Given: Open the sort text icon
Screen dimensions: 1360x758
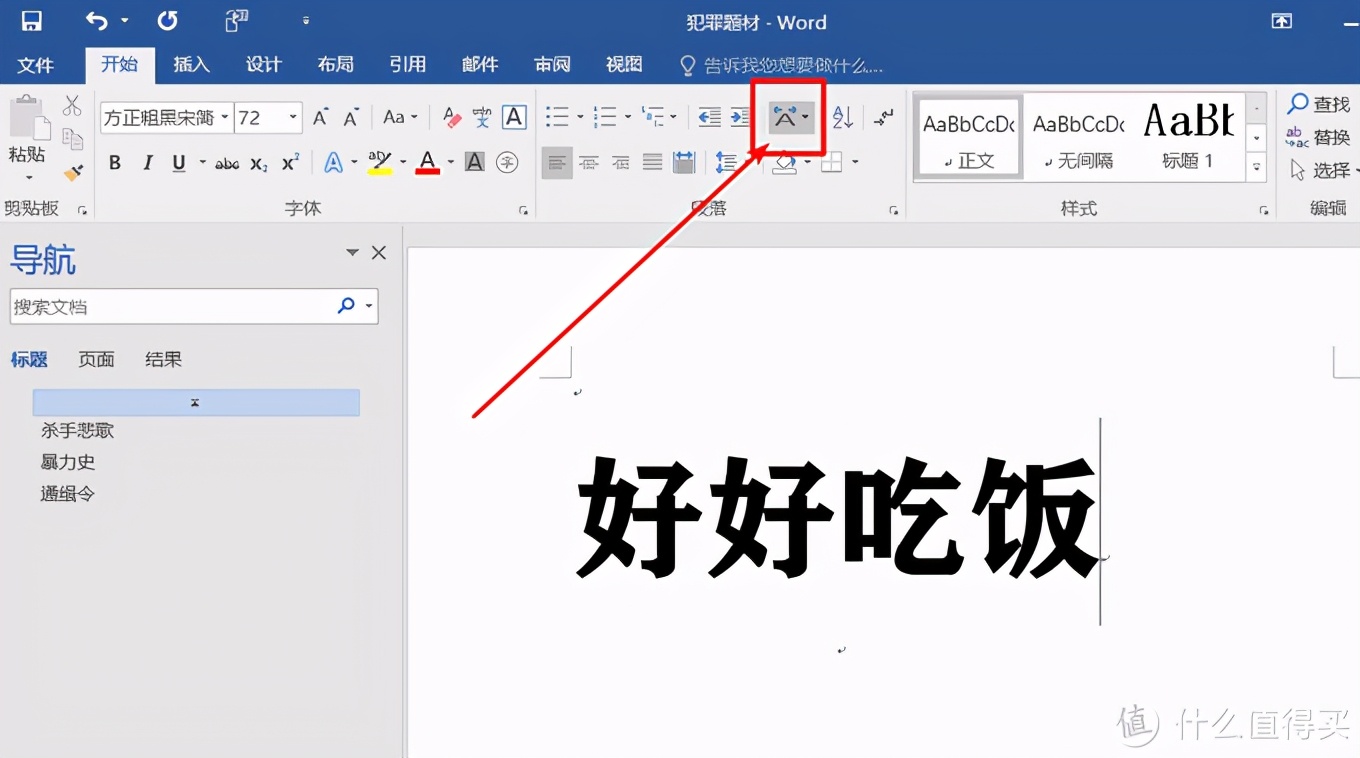Looking at the screenshot, I should (x=841, y=117).
